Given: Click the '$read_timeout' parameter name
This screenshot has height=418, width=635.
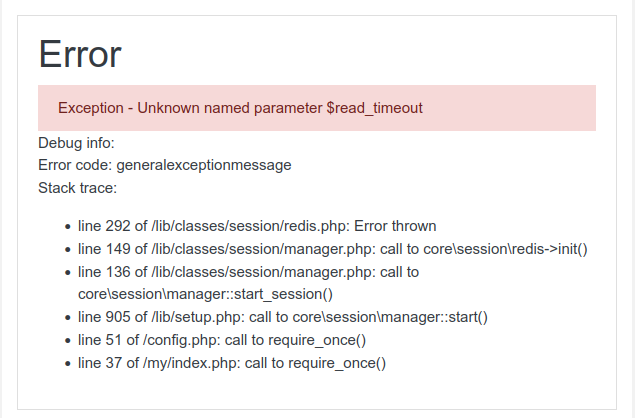Looking at the screenshot, I should tap(375, 108).
